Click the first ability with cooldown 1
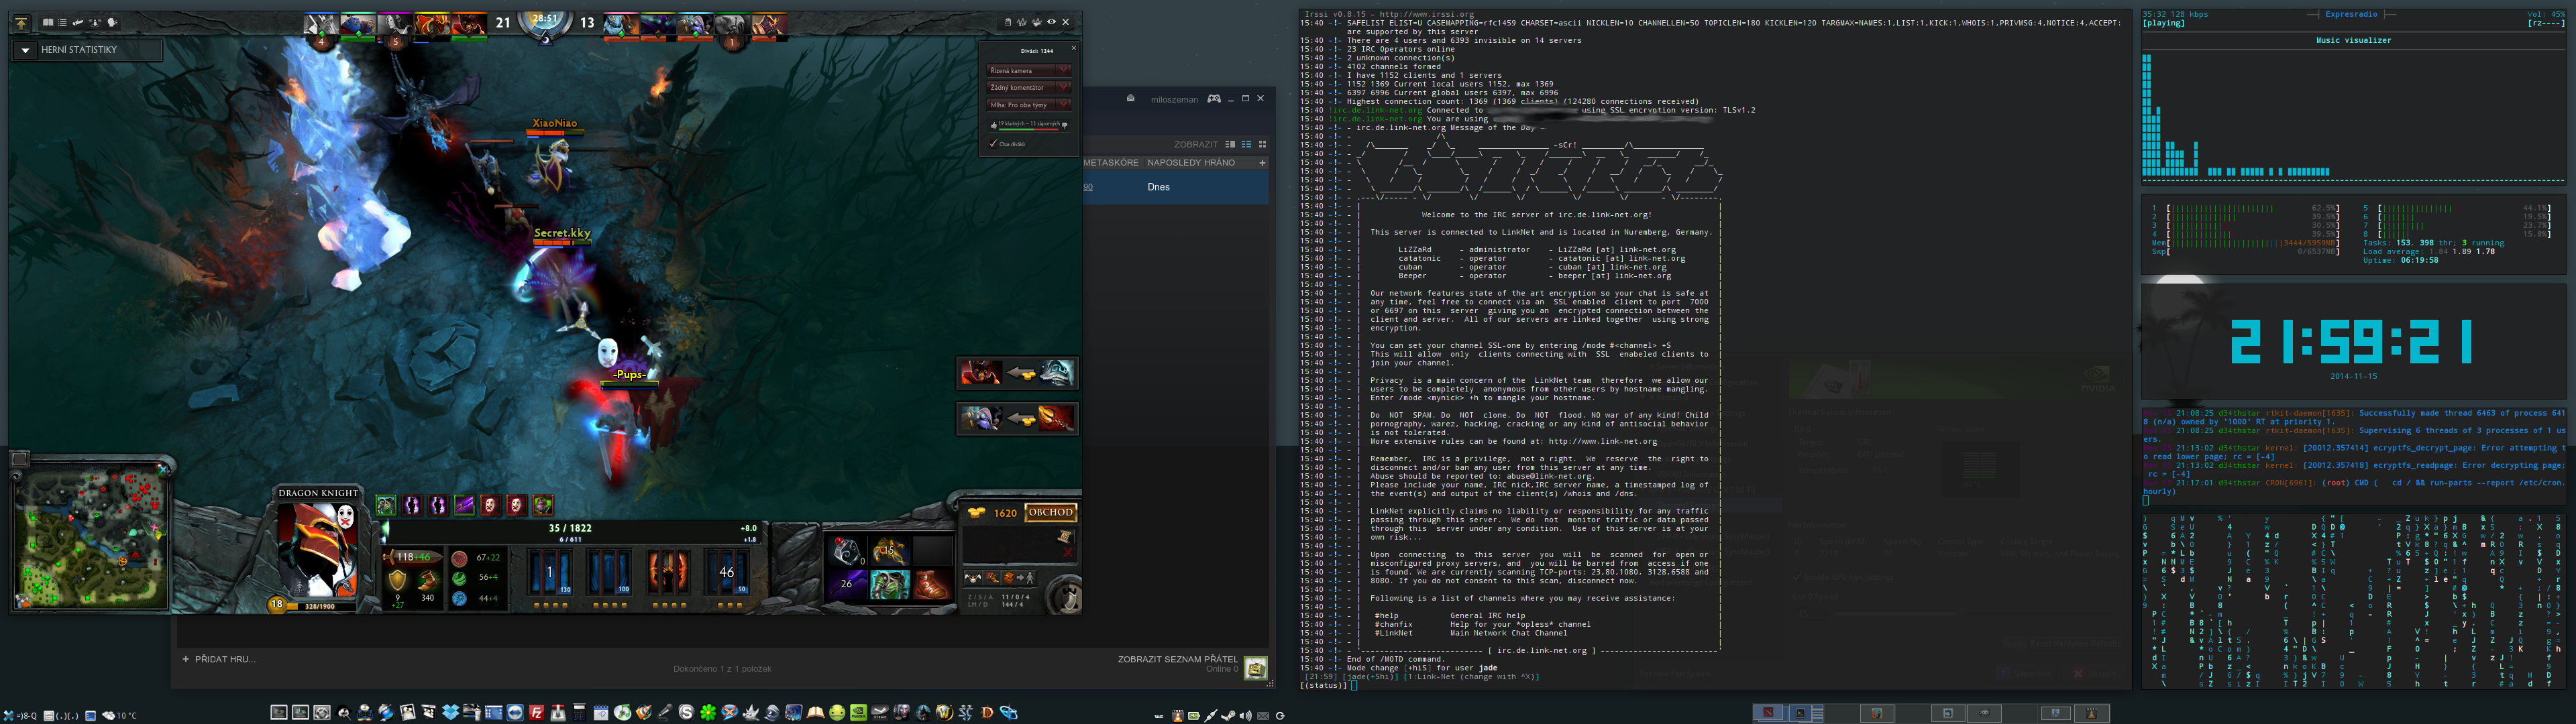Image resolution: width=2576 pixels, height=724 pixels. pos(549,572)
